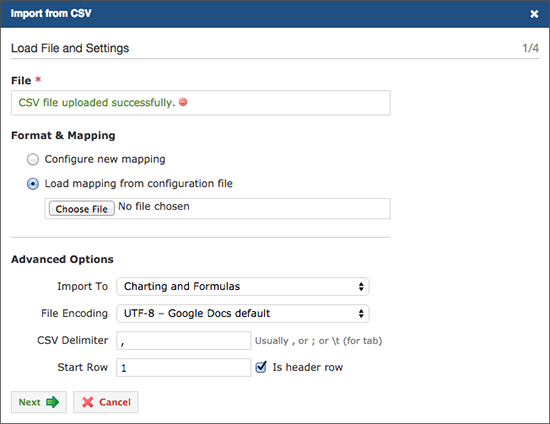
Task: Click Import To dropdown arrow stepper
Action: click(361, 287)
